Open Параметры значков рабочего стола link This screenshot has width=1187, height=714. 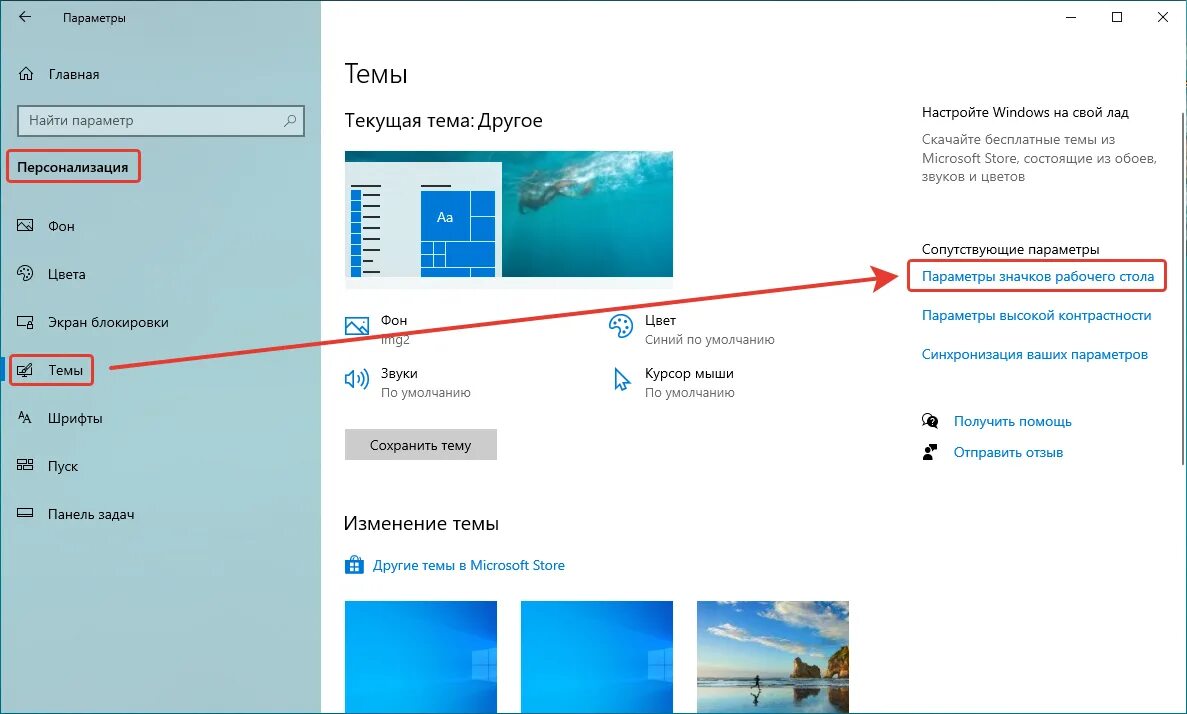pyautogui.click(x=1037, y=276)
